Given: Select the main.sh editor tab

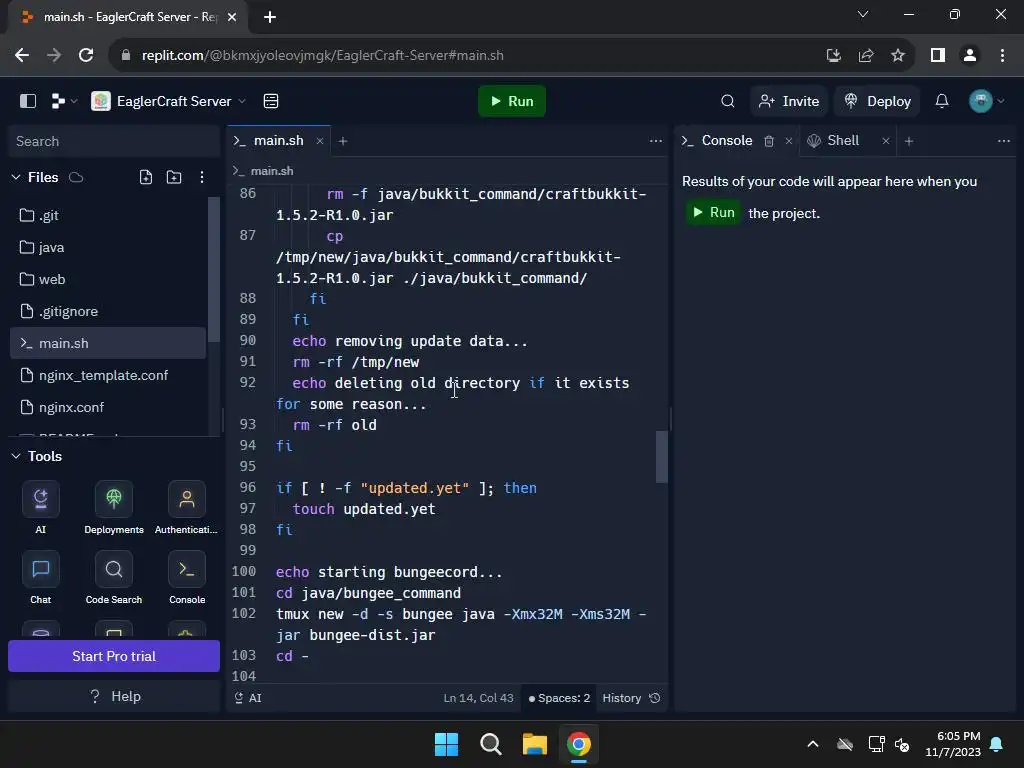Looking at the screenshot, I should 278,140.
